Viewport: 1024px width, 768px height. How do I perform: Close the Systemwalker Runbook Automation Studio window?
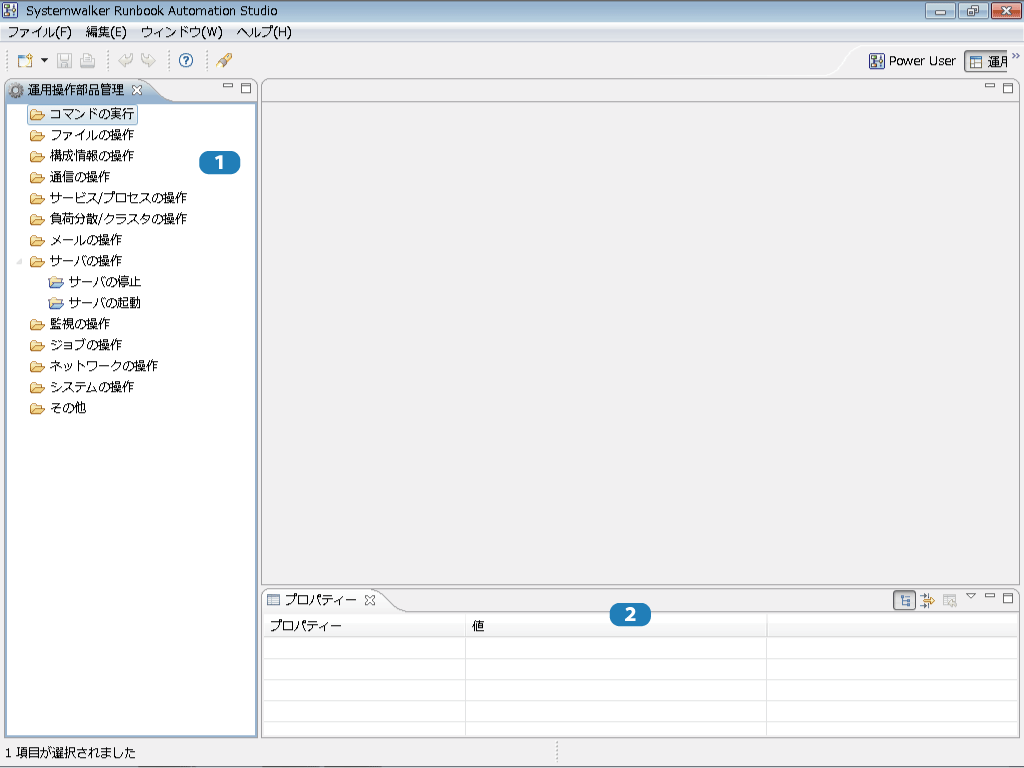[1006, 10]
